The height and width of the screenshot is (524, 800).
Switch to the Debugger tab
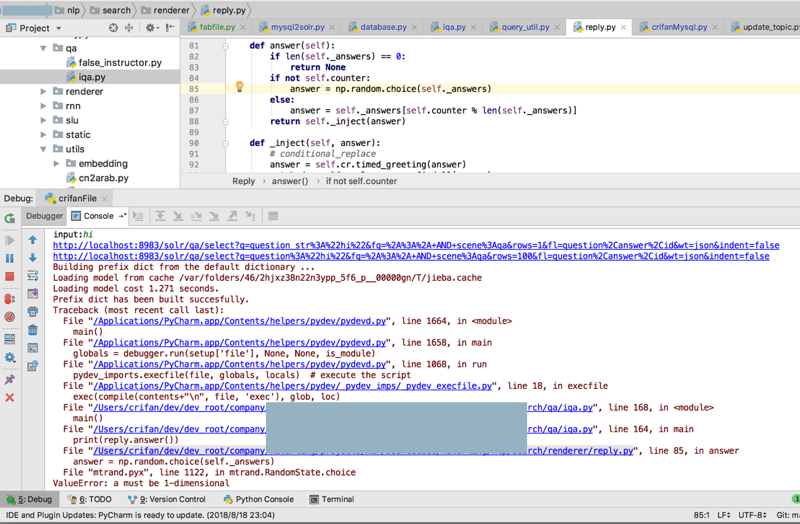pyautogui.click(x=44, y=216)
